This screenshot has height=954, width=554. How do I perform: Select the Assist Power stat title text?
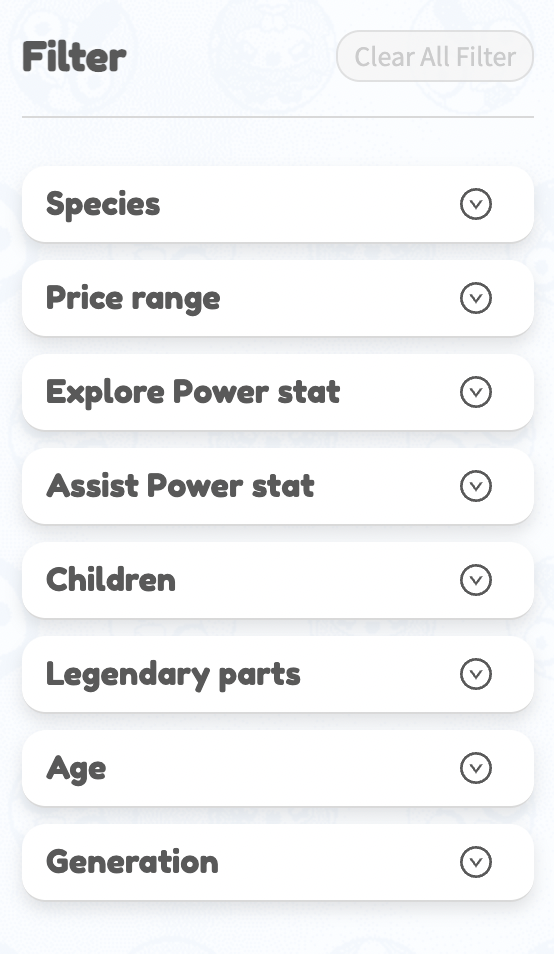coord(180,486)
